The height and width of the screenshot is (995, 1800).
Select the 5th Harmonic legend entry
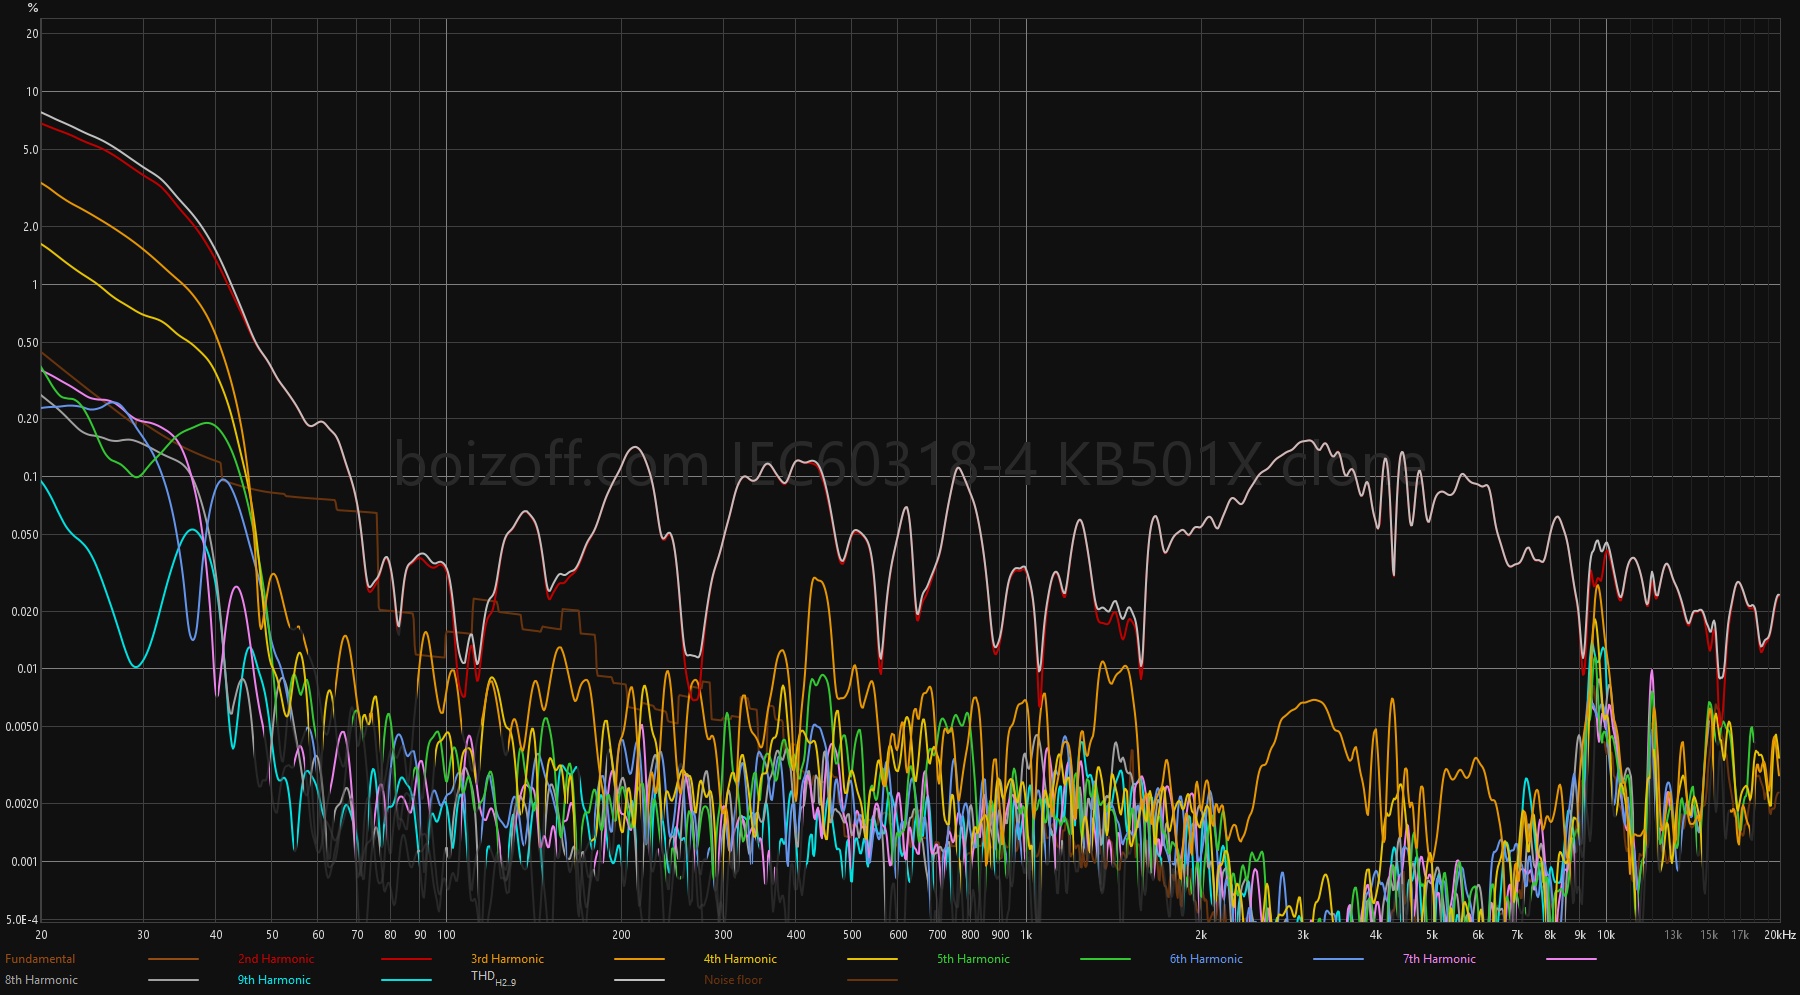pyautogui.click(x=973, y=959)
